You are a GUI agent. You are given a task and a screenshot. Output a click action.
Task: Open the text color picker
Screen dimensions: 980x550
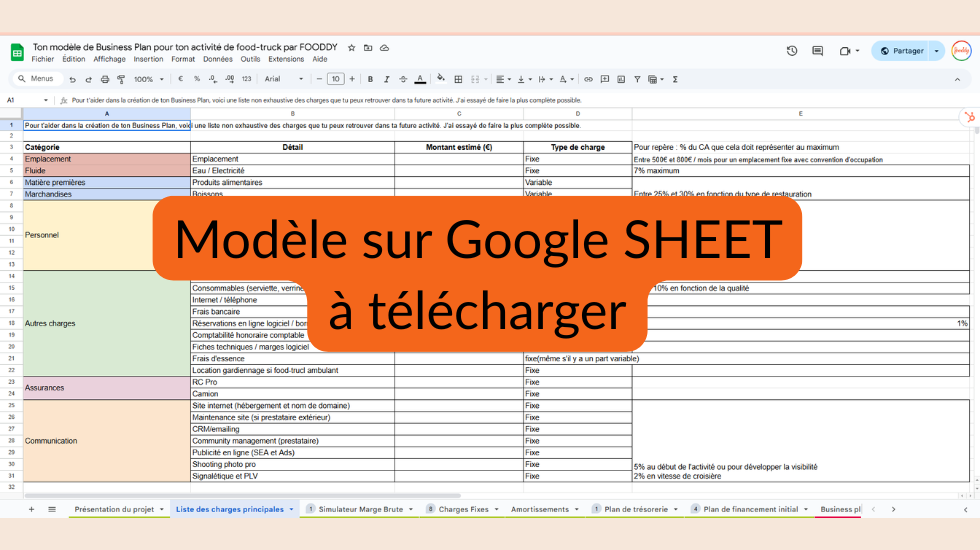pyautogui.click(x=419, y=79)
